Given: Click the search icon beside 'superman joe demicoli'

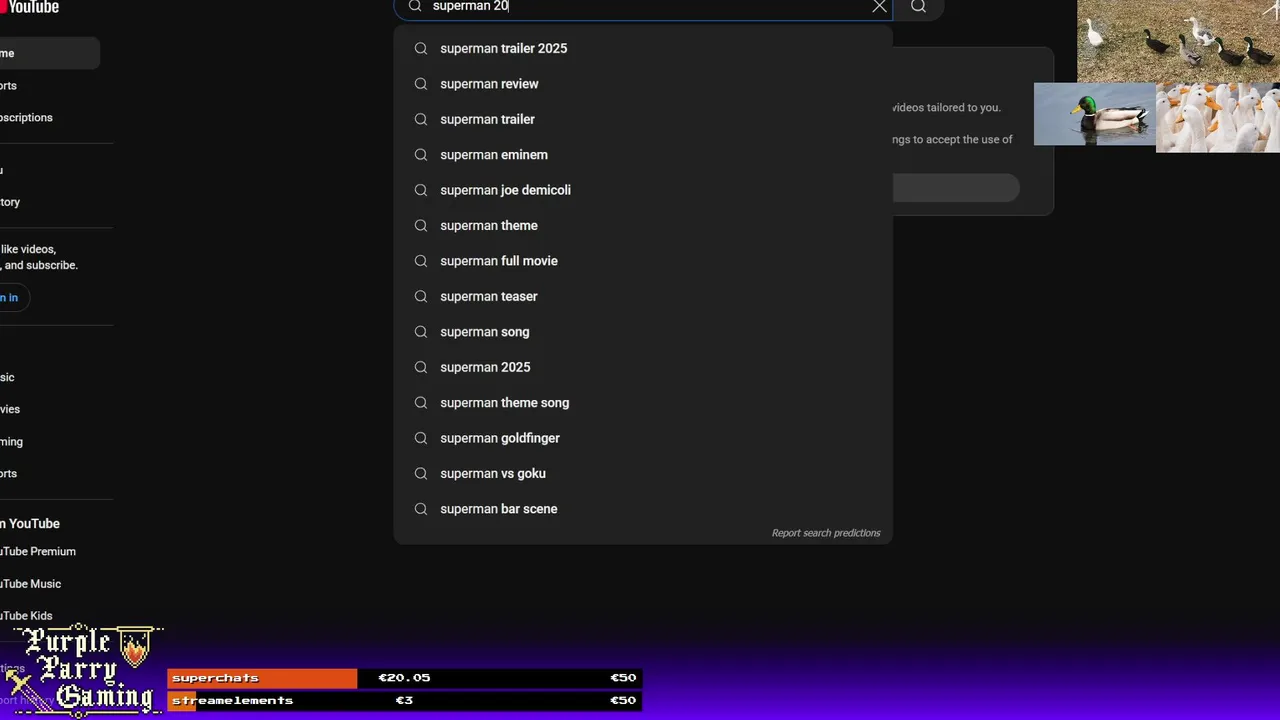Looking at the screenshot, I should coord(421,190).
